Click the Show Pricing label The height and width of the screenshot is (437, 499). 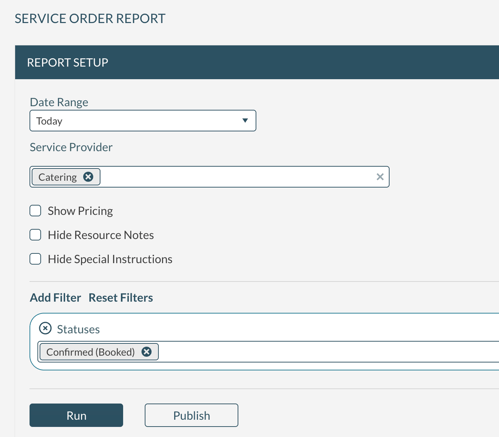coord(80,211)
